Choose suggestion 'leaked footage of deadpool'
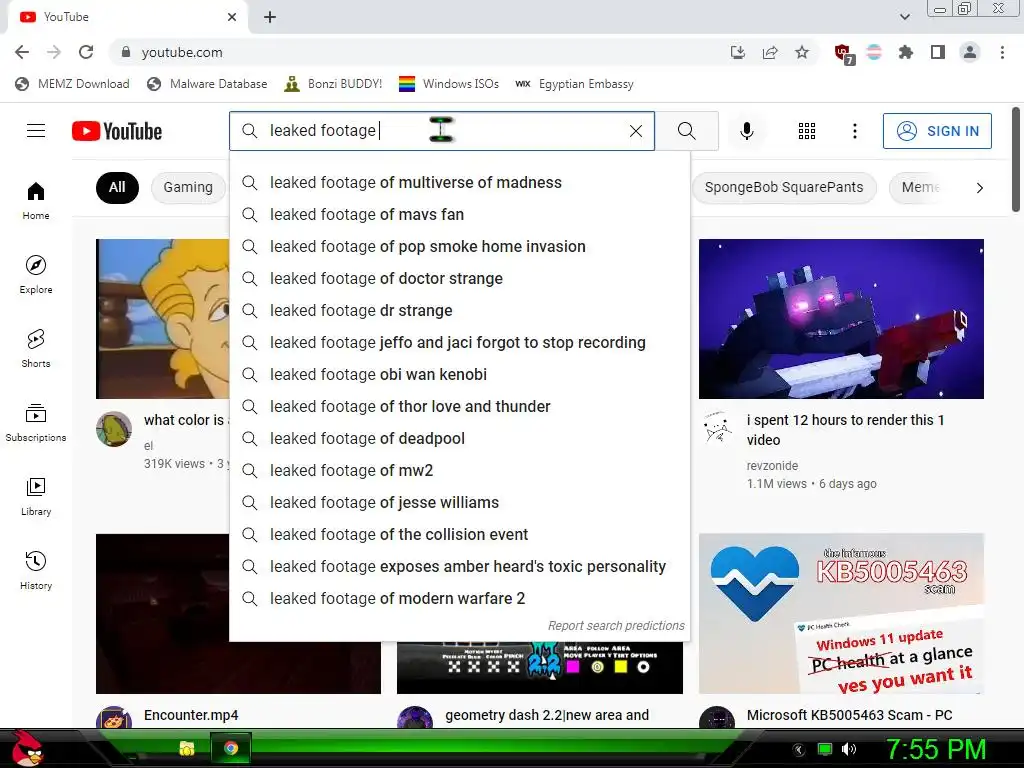This screenshot has width=1024, height=768. [460, 439]
